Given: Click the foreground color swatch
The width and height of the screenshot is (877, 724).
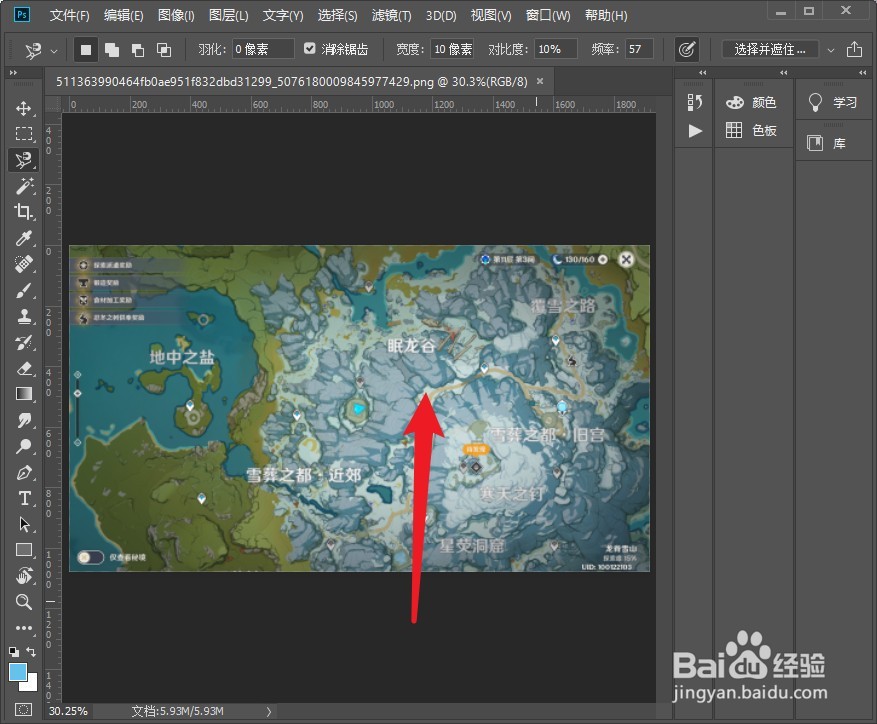Looking at the screenshot, I should [x=18, y=672].
